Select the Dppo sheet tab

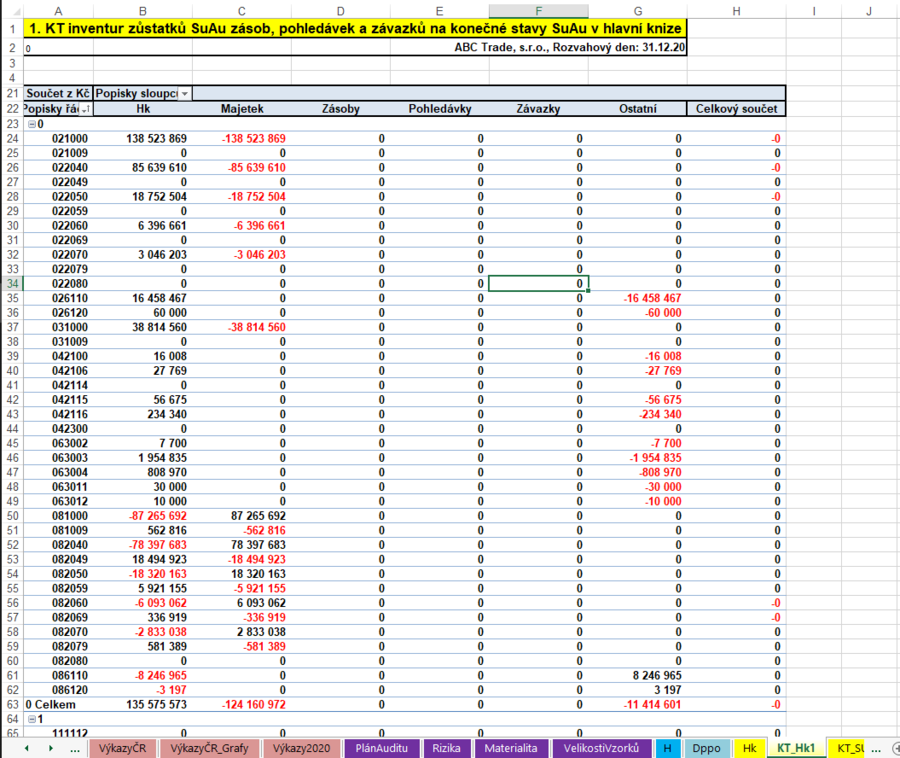(x=706, y=748)
